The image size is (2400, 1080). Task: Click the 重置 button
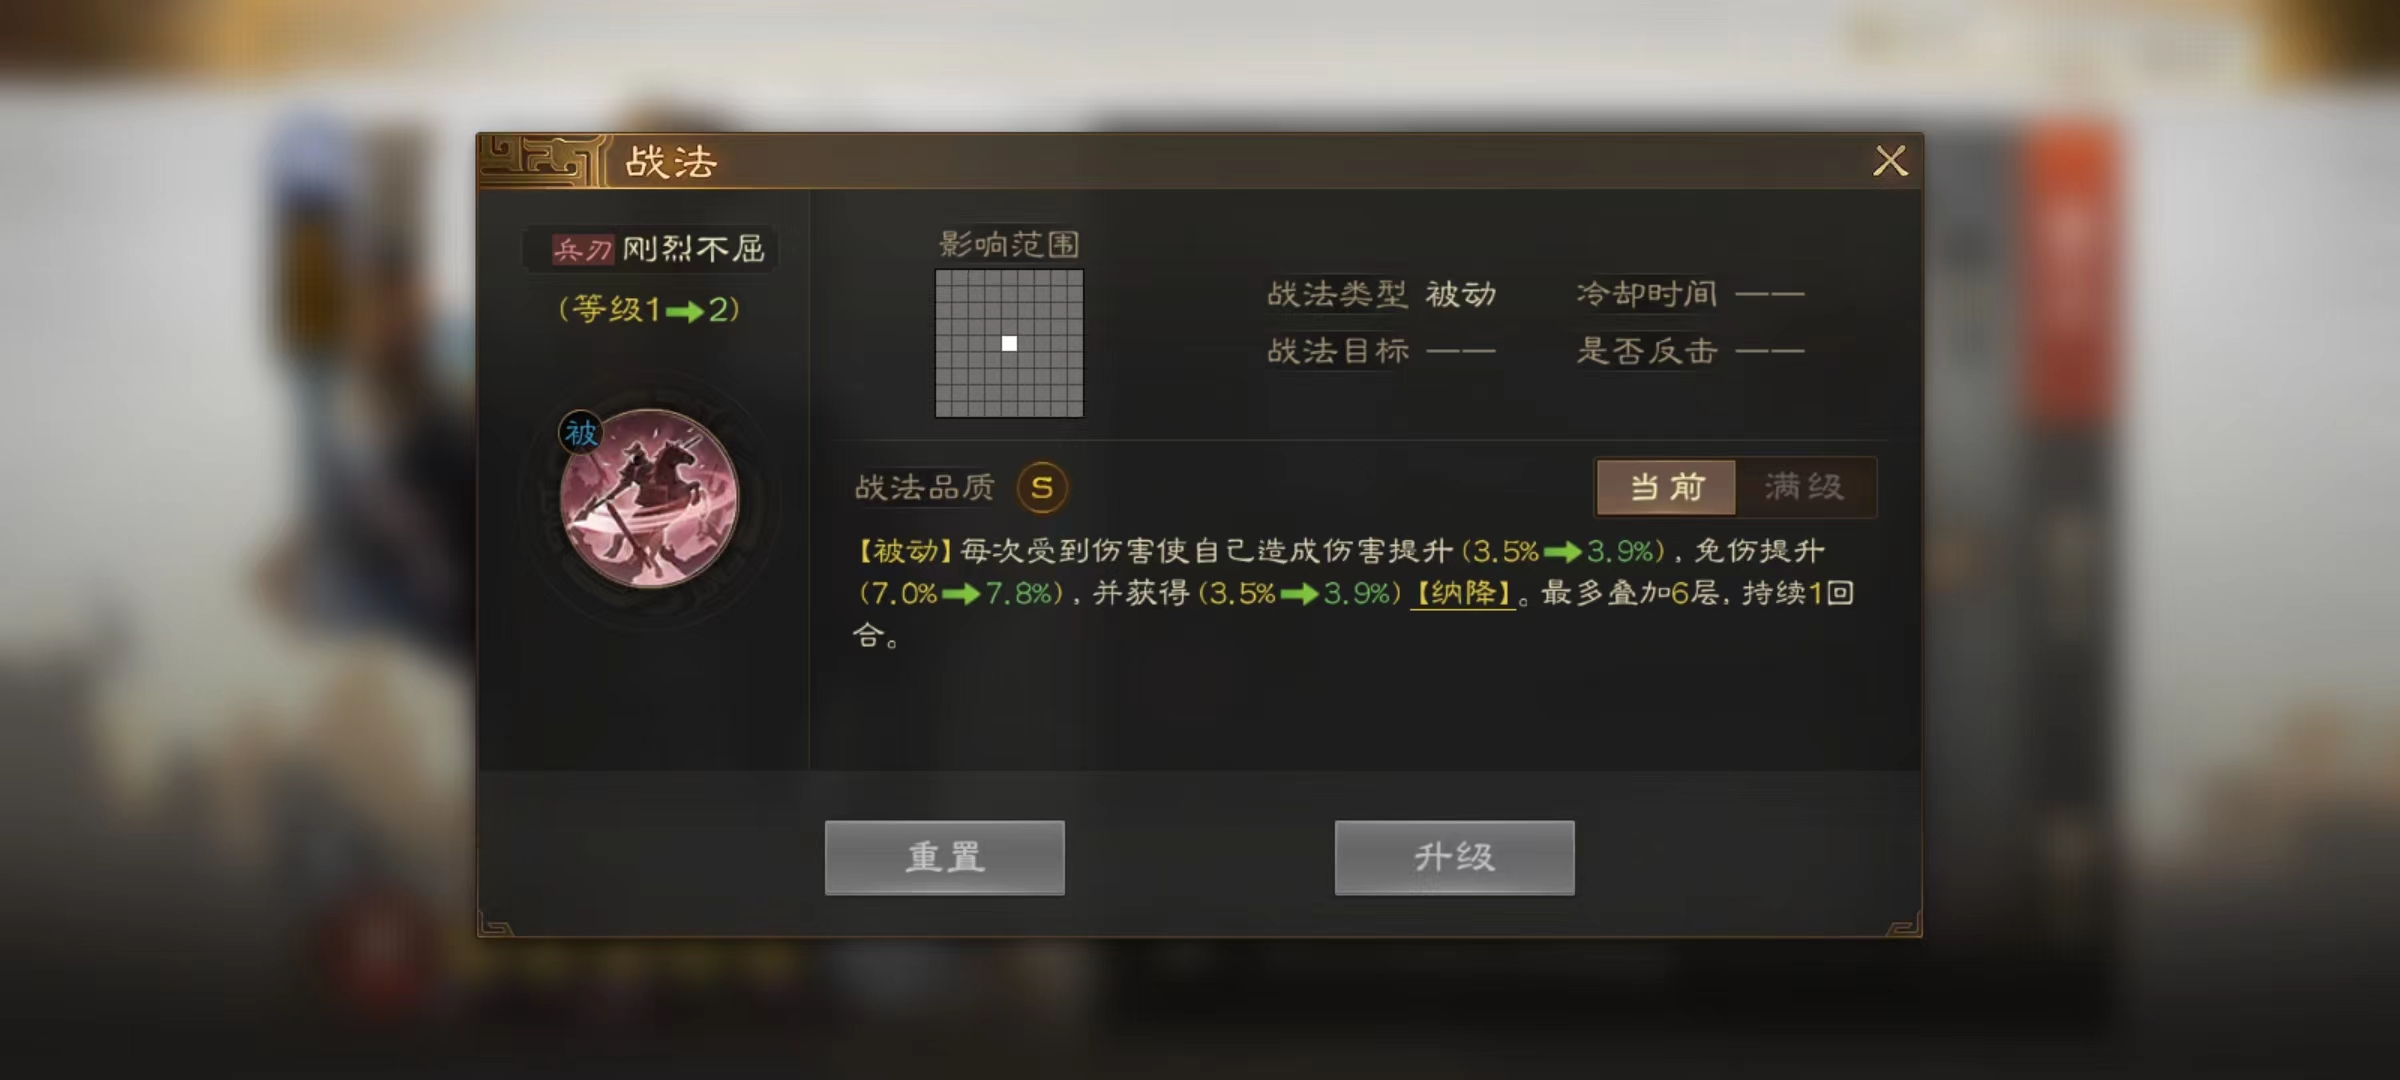pyautogui.click(x=944, y=858)
